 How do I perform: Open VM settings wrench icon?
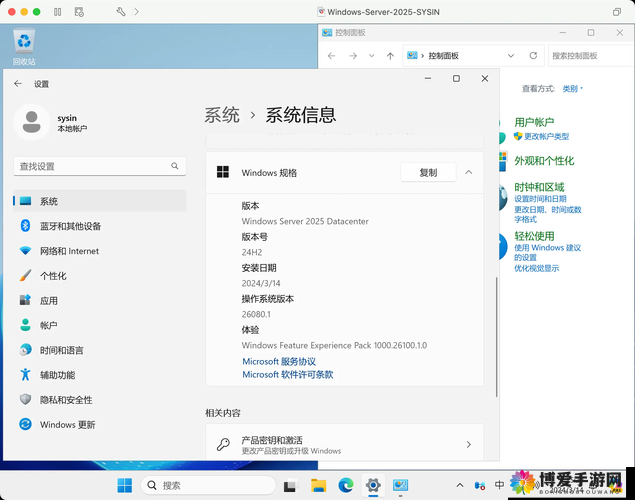(121, 12)
